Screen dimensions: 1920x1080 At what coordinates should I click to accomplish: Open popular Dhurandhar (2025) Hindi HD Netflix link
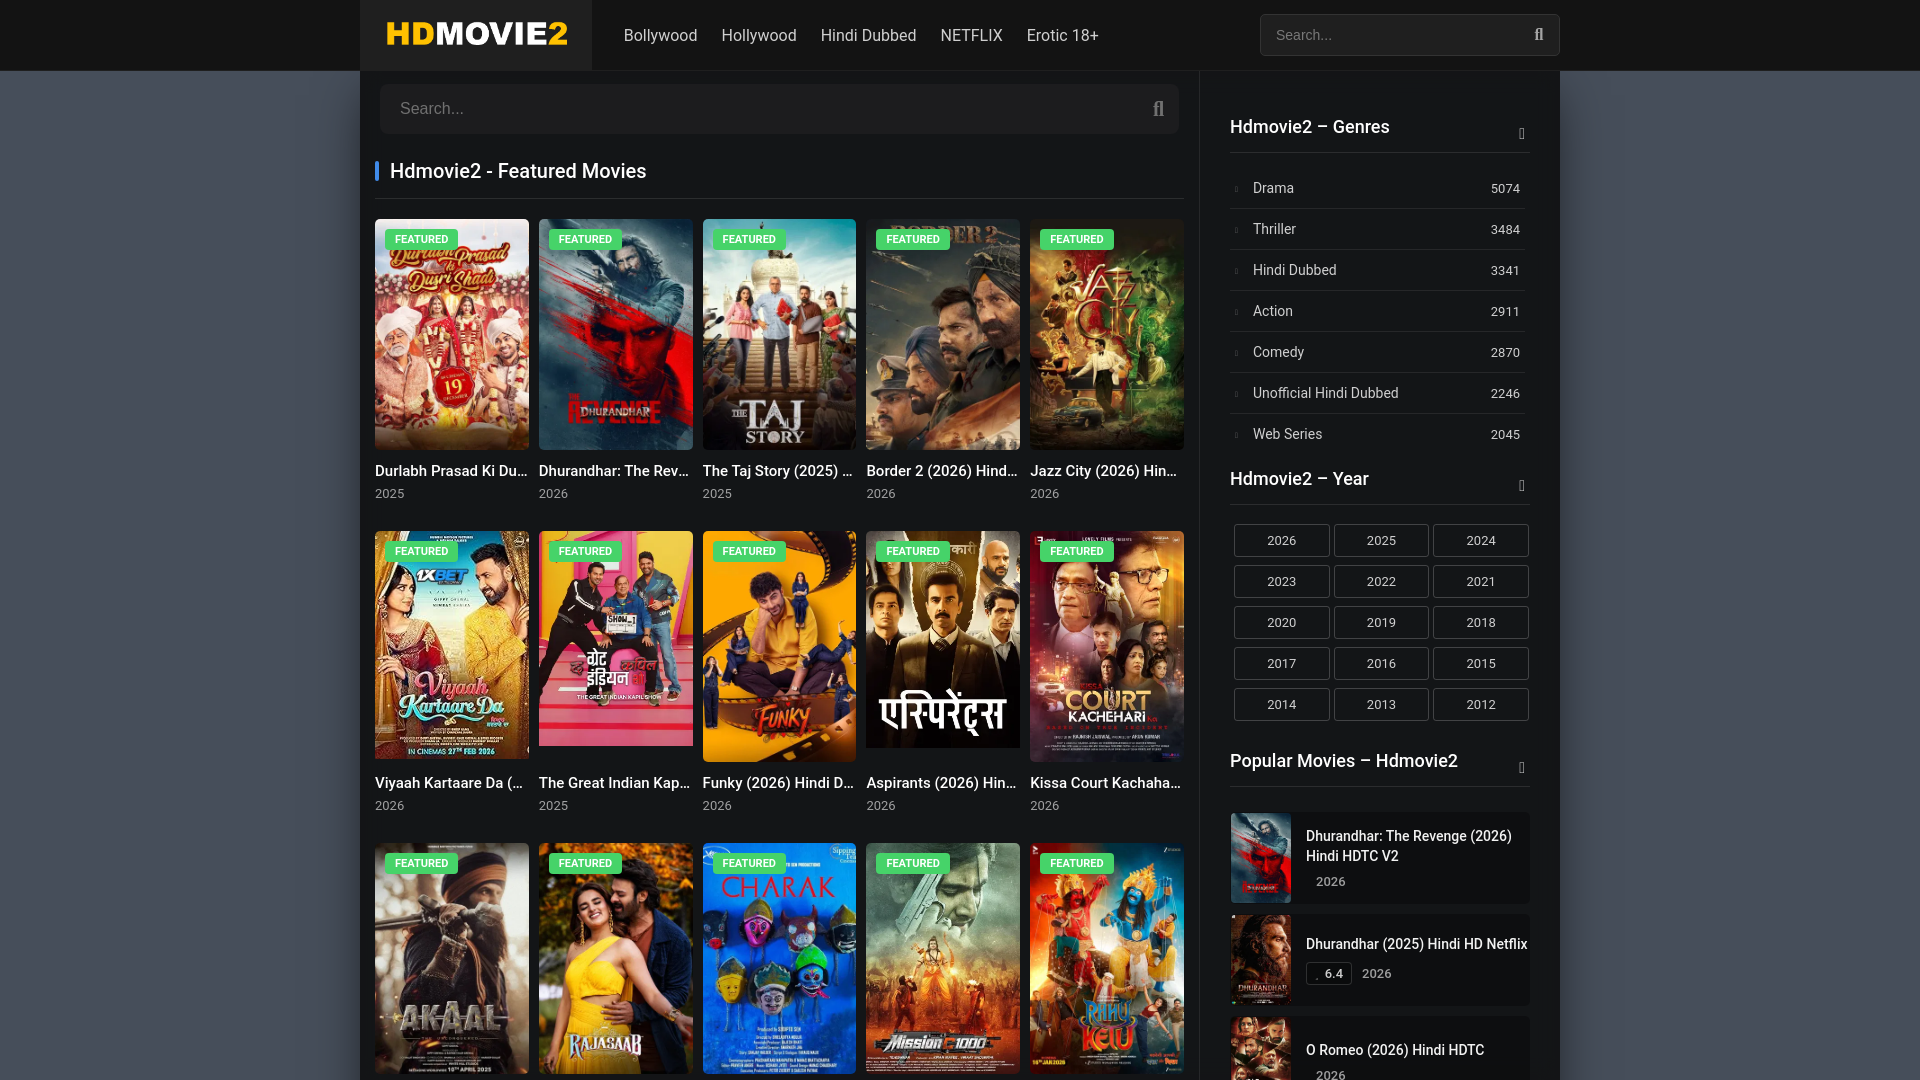pos(1416,944)
